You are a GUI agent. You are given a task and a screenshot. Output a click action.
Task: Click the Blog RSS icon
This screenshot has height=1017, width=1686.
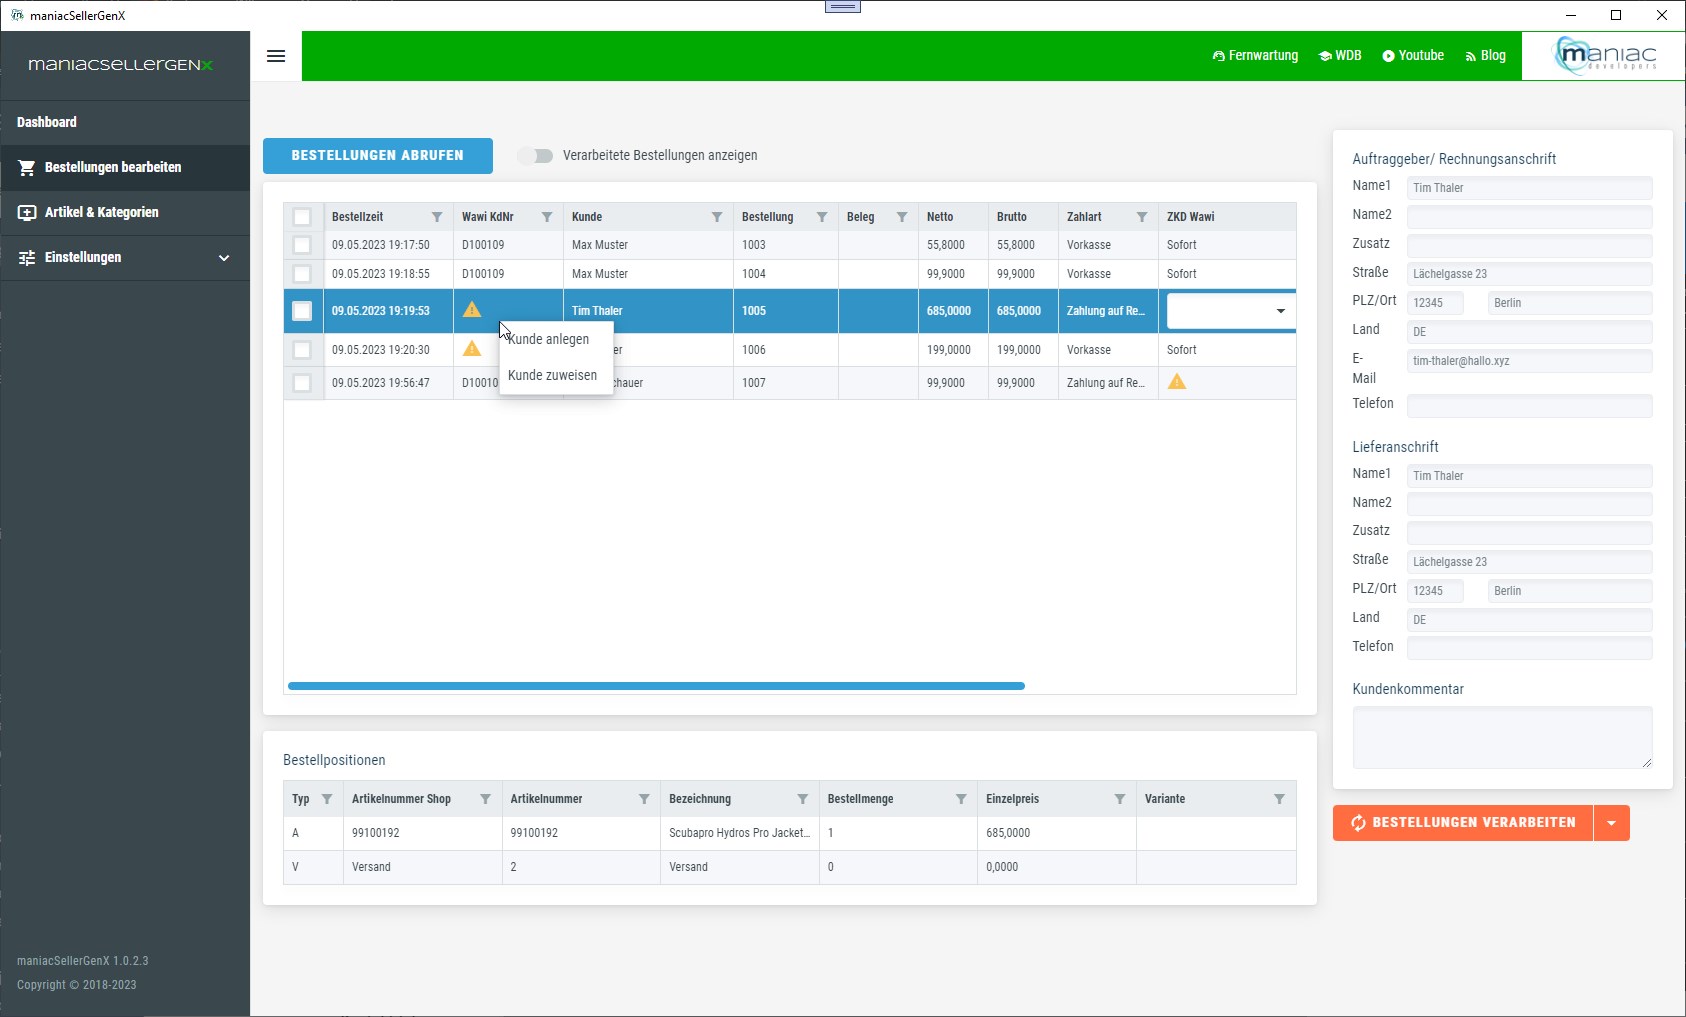coord(1470,56)
